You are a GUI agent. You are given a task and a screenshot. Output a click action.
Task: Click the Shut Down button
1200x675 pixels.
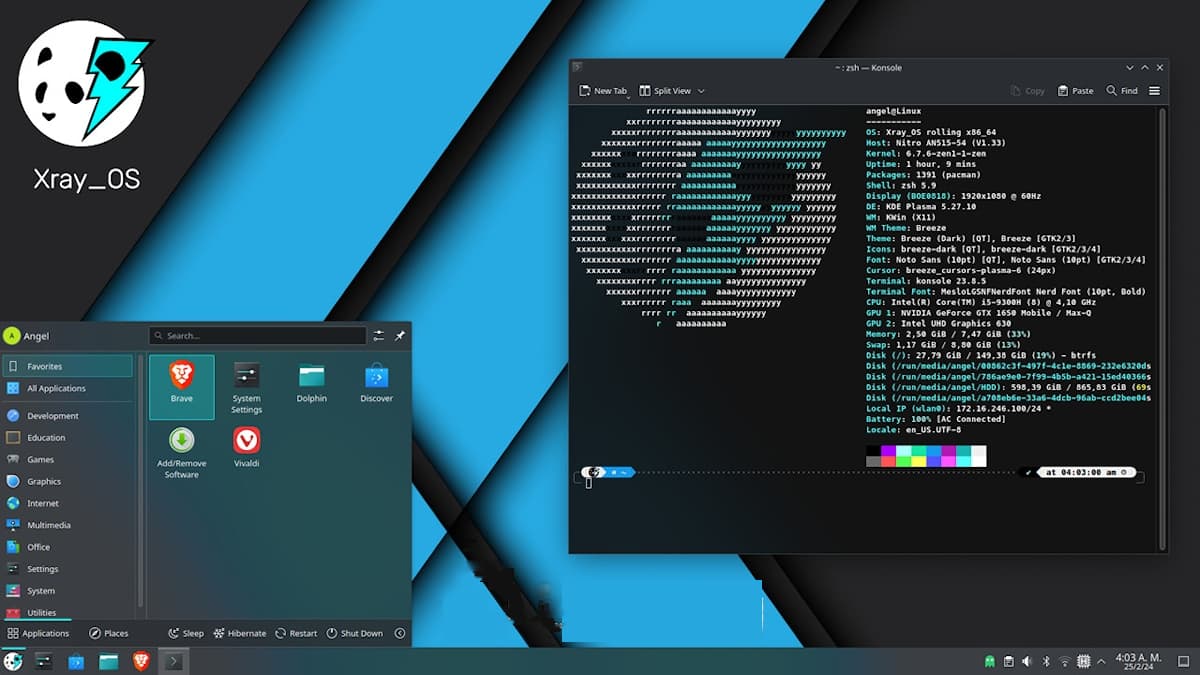(x=355, y=633)
